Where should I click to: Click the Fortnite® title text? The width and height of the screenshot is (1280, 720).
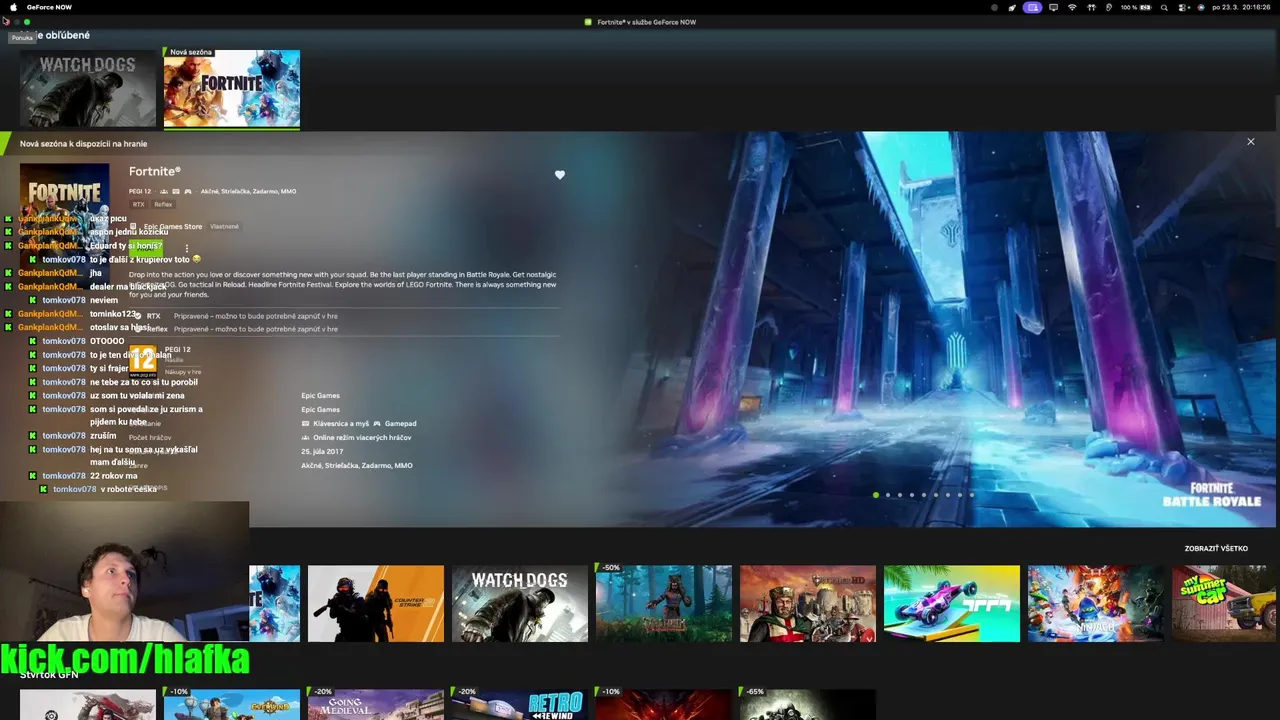(155, 172)
